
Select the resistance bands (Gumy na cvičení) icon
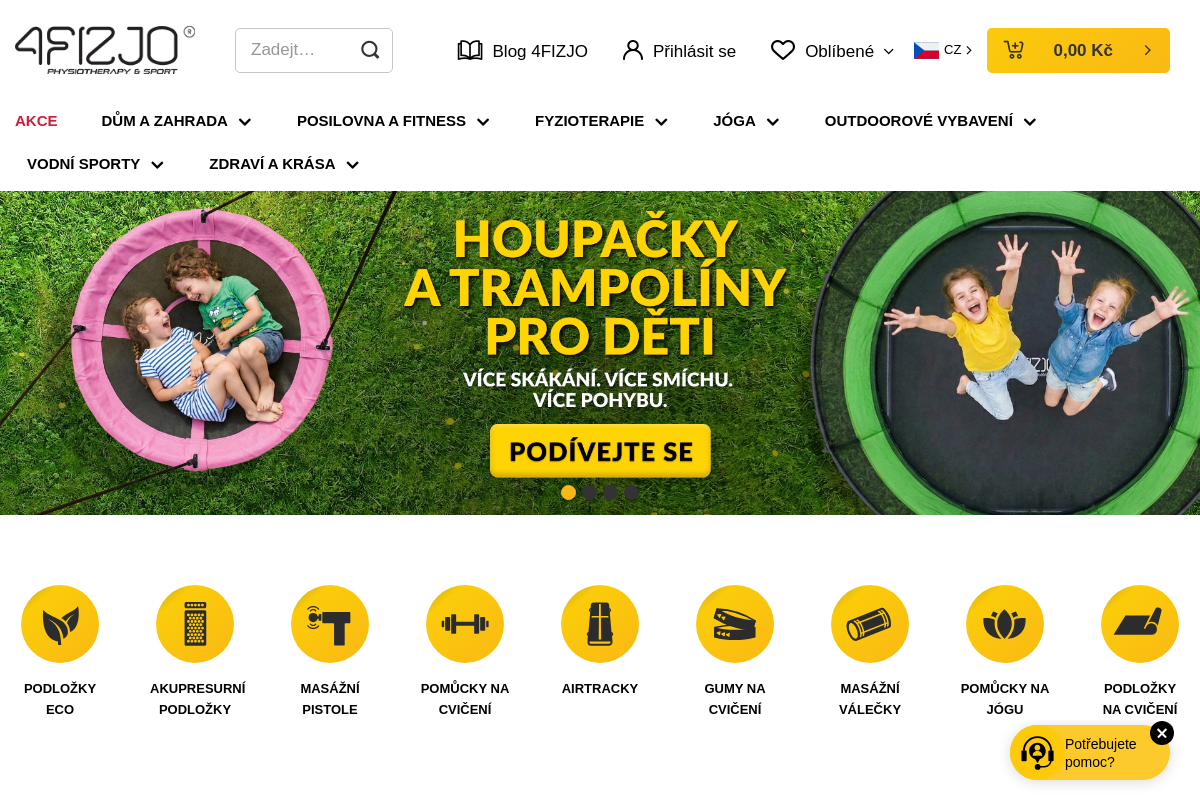coord(735,624)
